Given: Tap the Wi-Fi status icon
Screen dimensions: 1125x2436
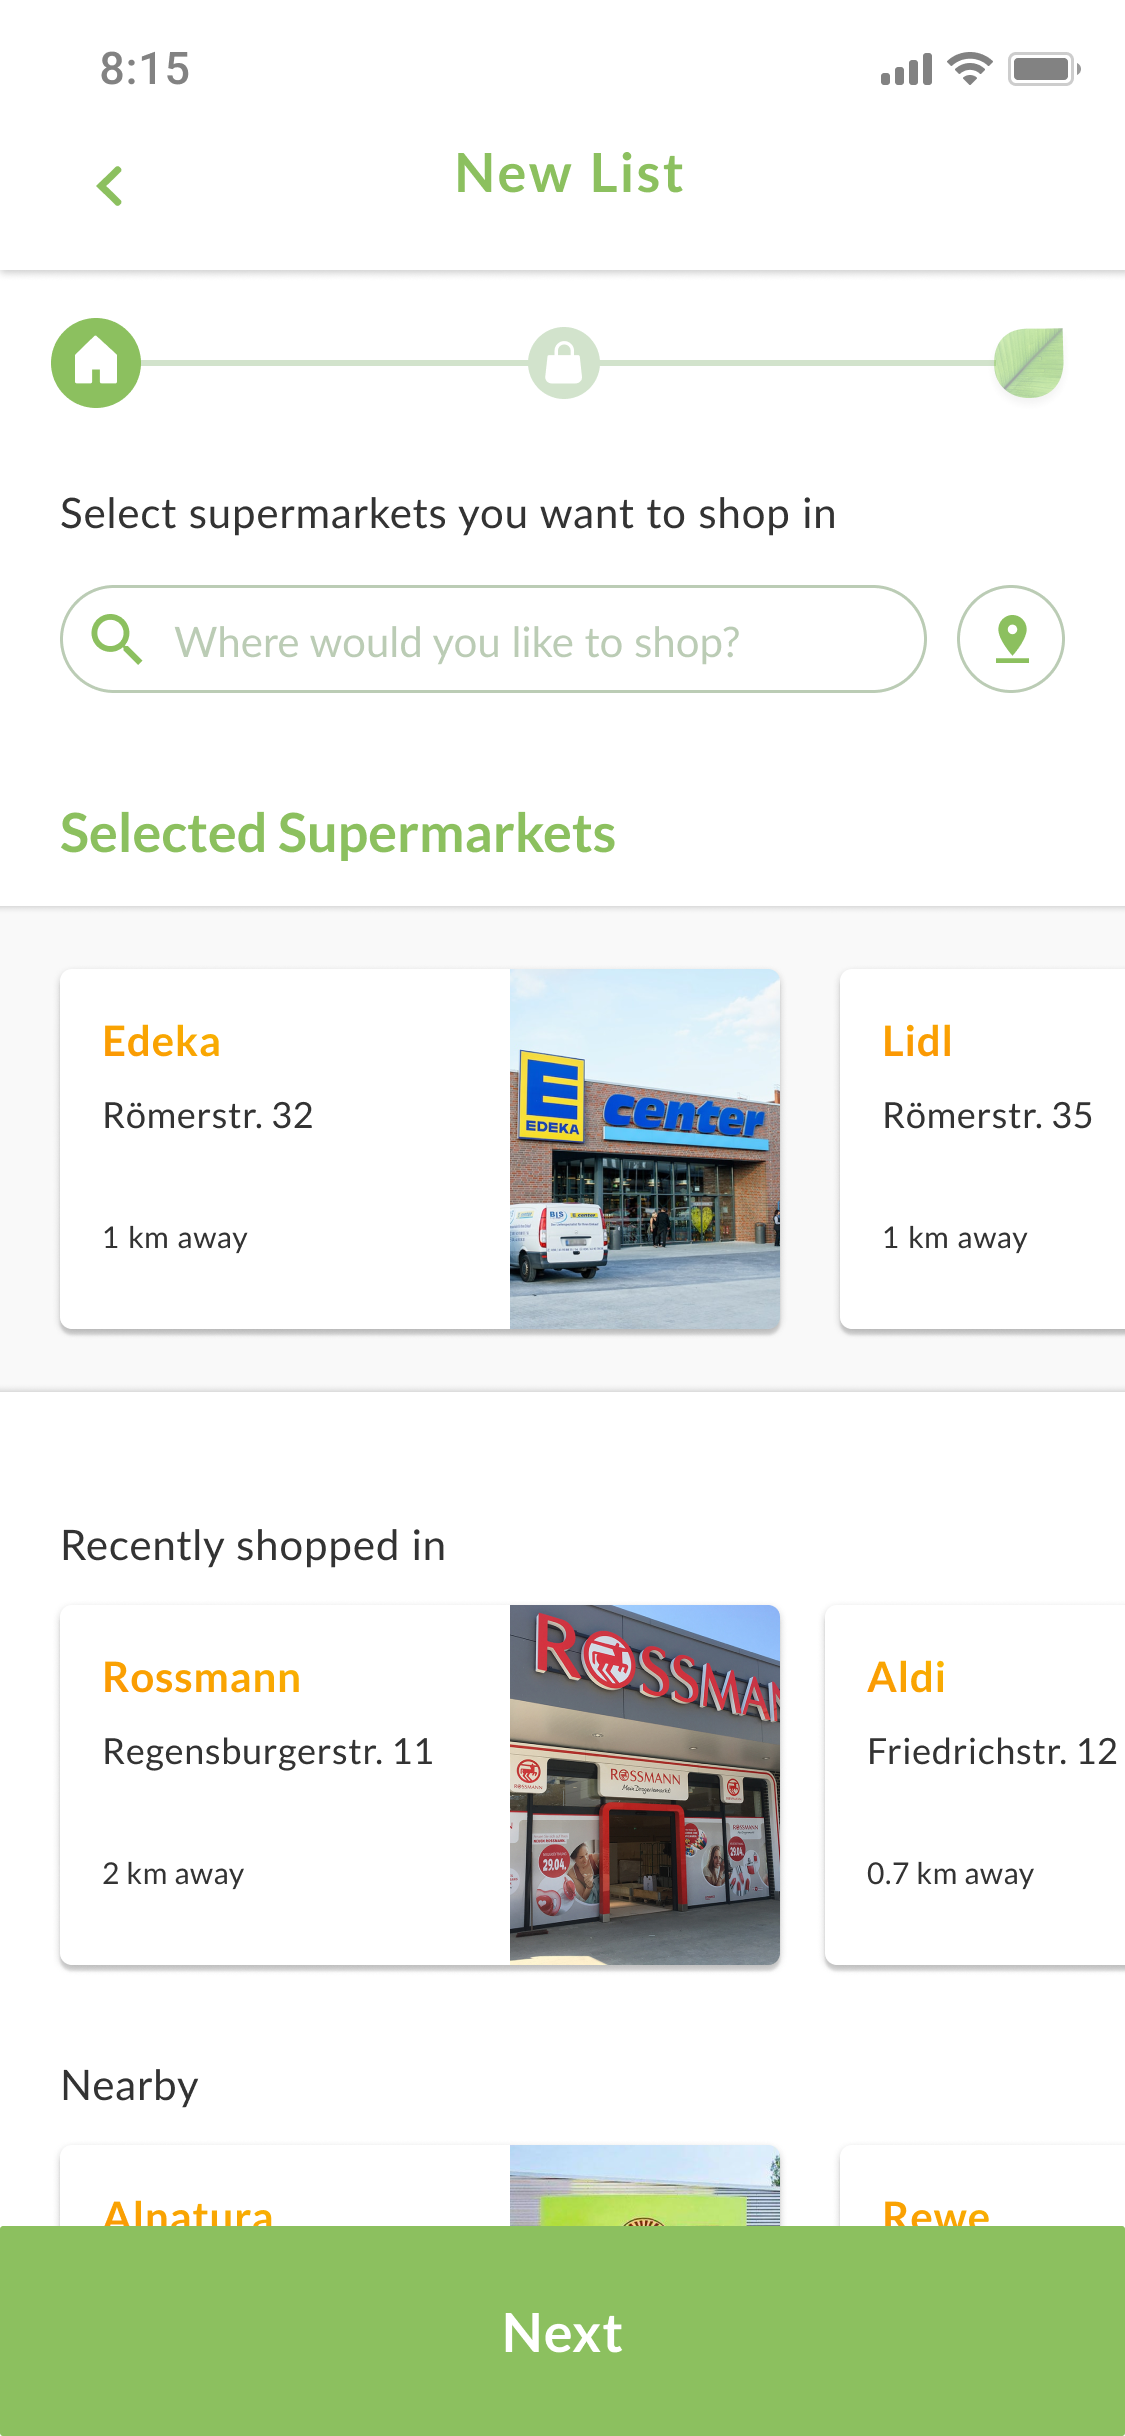Looking at the screenshot, I should [969, 69].
